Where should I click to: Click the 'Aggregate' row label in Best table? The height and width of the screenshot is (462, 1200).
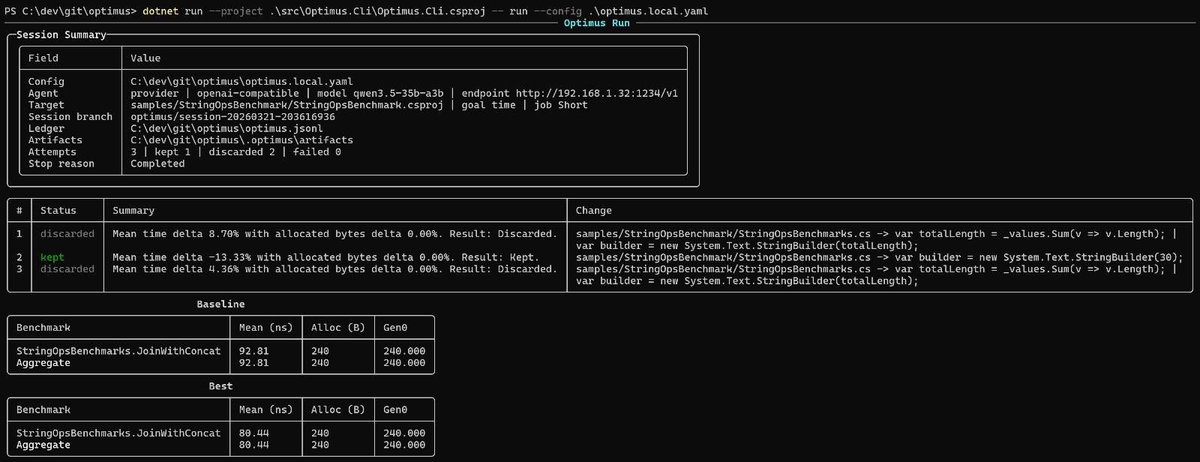click(x=43, y=443)
